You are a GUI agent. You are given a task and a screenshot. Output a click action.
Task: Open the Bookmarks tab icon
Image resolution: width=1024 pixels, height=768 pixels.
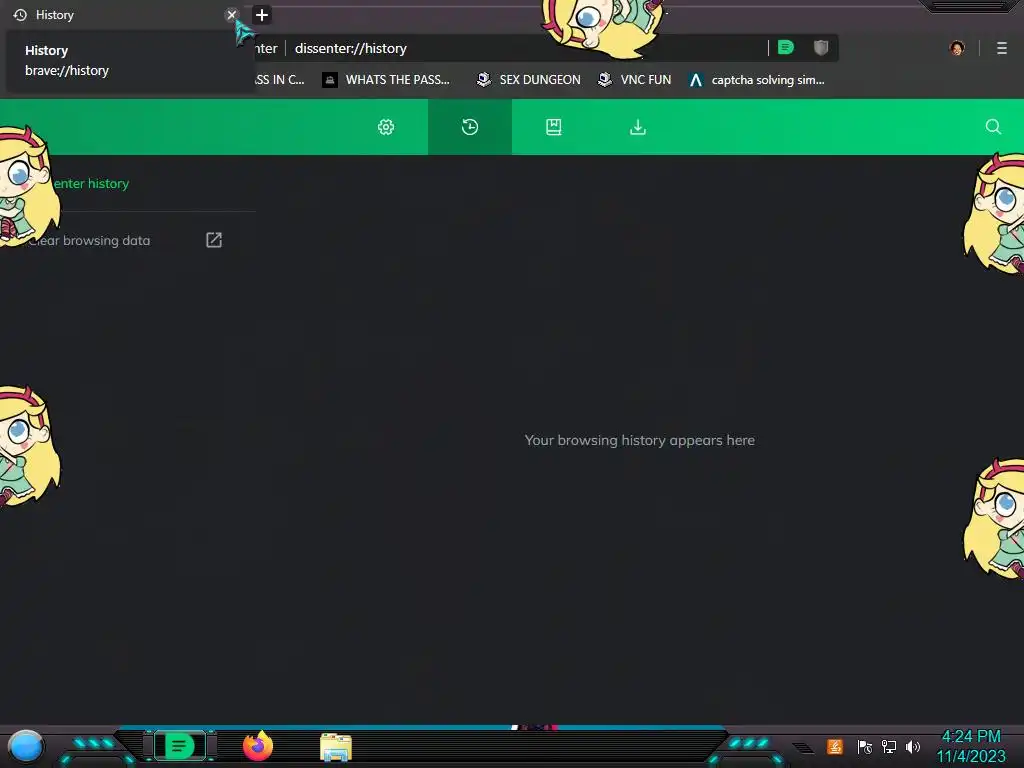click(x=554, y=127)
